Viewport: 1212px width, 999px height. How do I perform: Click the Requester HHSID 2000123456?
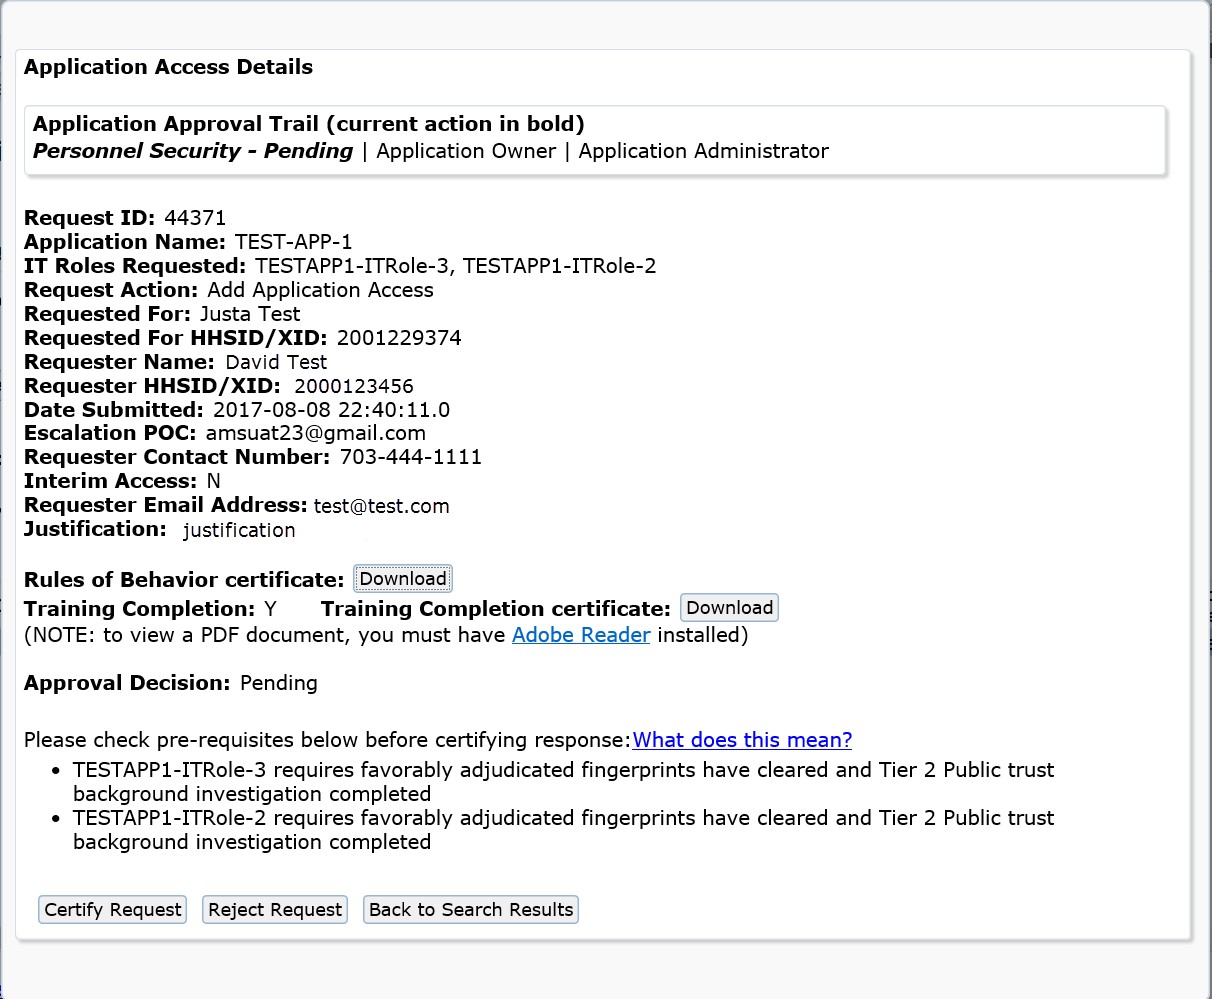click(x=353, y=386)
